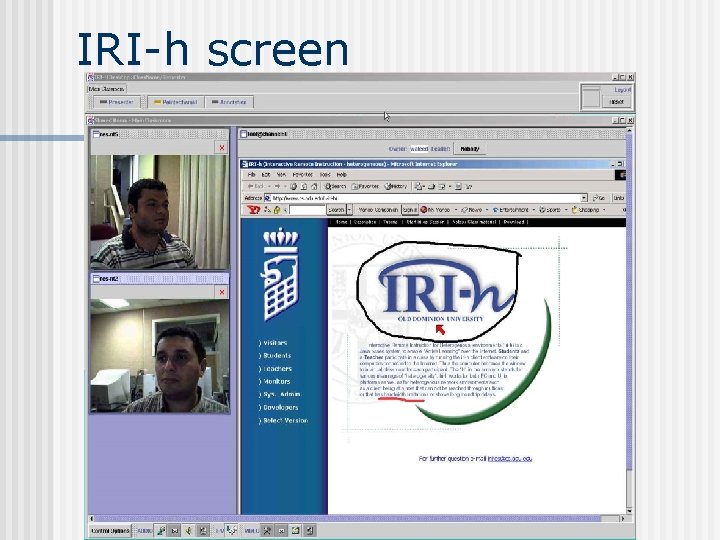
Task: Open the Edit menu in Internet Explorer
Action: pos(265,174)
